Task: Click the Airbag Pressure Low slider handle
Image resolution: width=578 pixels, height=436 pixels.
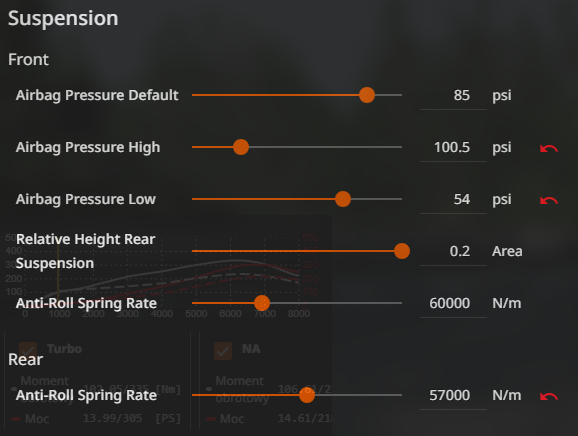Action: [343, 199]
